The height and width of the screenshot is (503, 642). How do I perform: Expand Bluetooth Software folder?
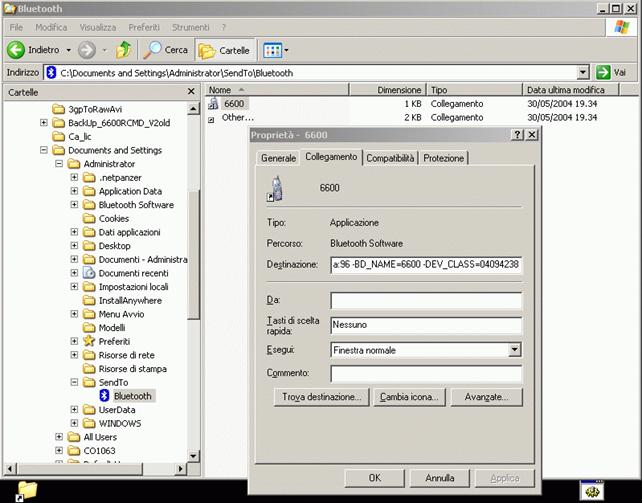tap(74, 205)
